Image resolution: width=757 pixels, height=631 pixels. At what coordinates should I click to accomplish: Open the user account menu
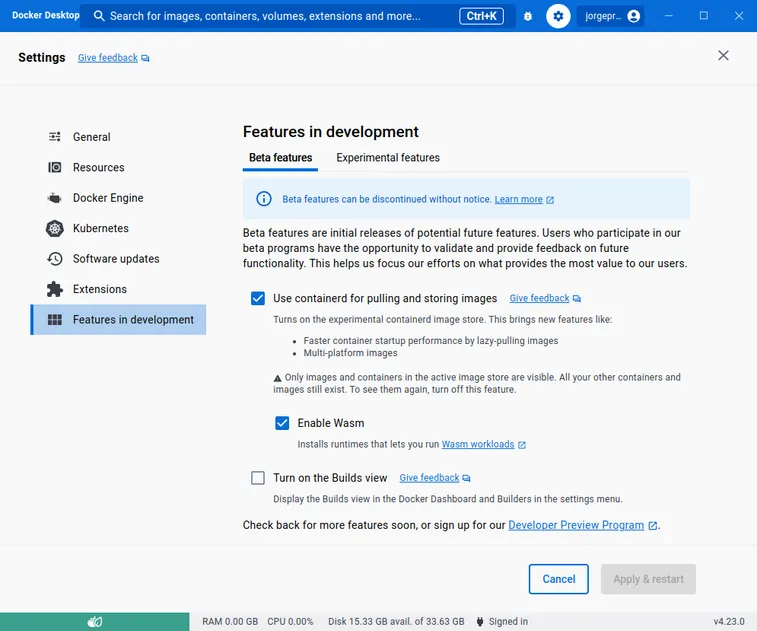point(610,16)
